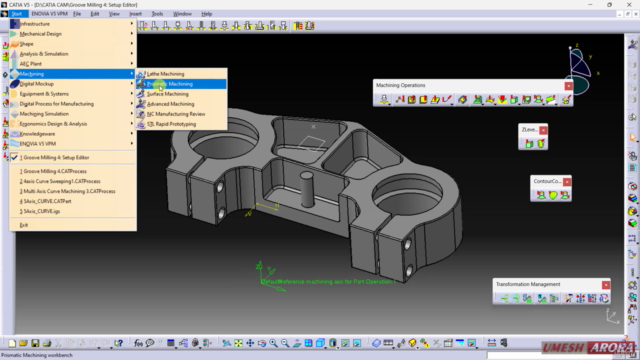Open the Insert menu
640x360 pixels.
[x=136, y=14]
